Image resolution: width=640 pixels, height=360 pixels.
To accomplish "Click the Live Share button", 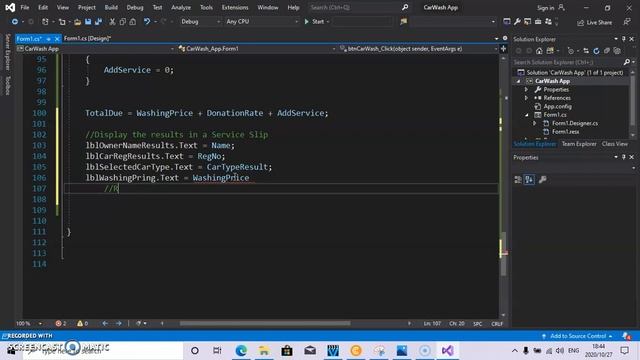I will point(594,22).
